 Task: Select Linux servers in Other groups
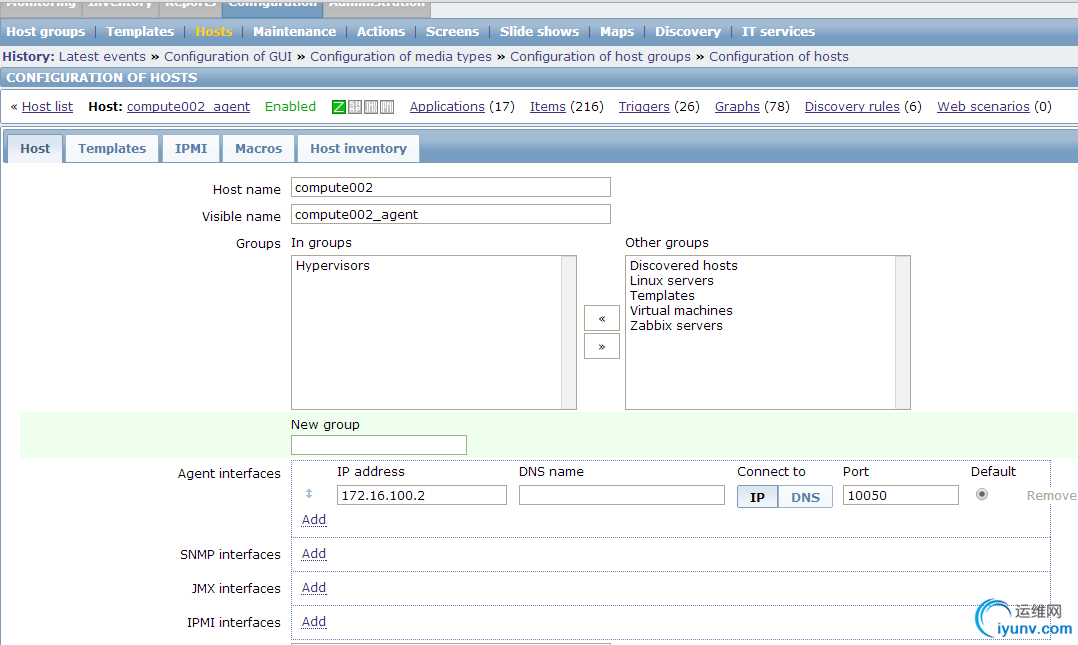(672, 281)
